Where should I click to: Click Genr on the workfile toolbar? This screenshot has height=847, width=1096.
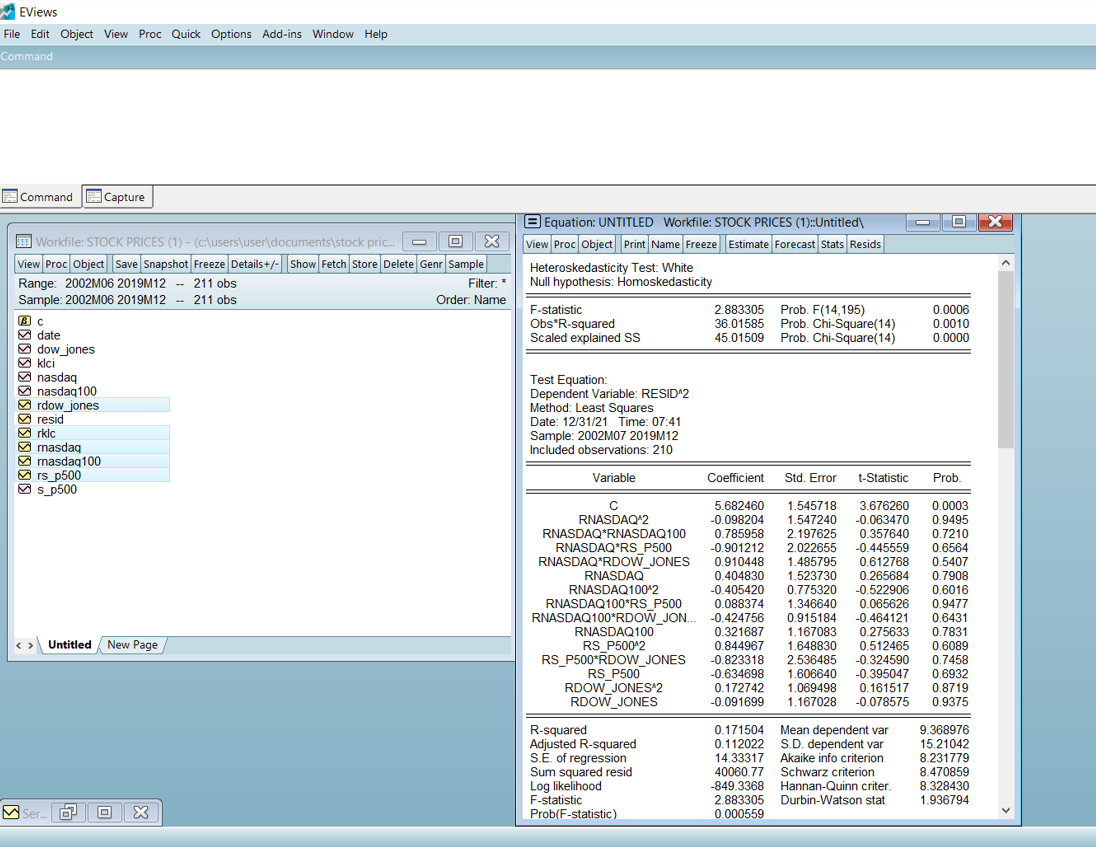[x=430, y=263]
